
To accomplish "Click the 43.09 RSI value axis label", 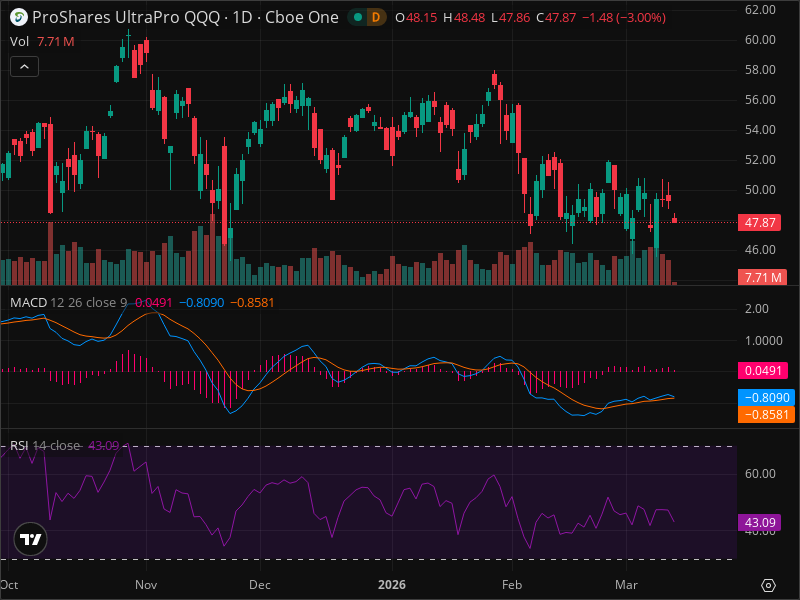I will click(759, 522).
